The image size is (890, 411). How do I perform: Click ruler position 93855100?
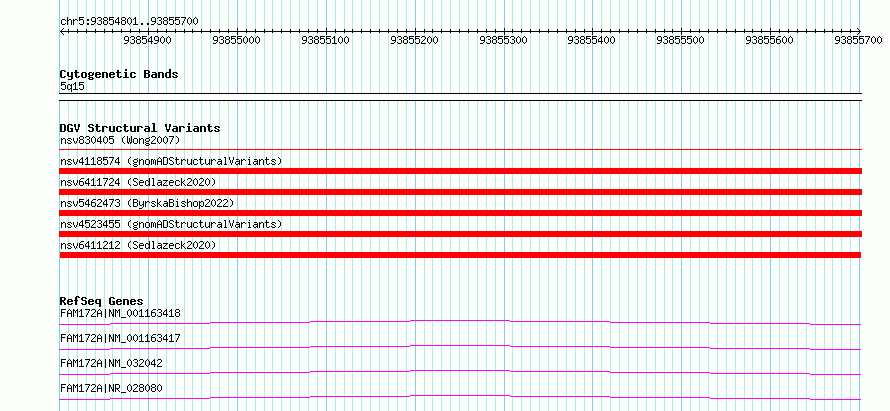click(x=325, y=40)
